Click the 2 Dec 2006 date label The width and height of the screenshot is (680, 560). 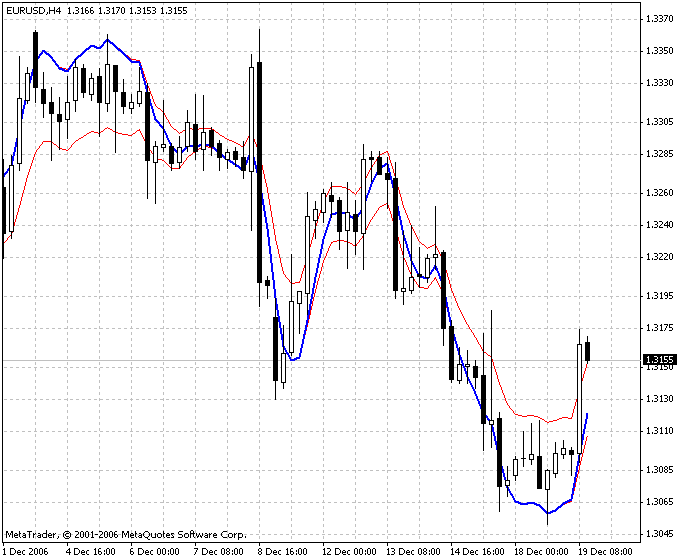[25, 551]
